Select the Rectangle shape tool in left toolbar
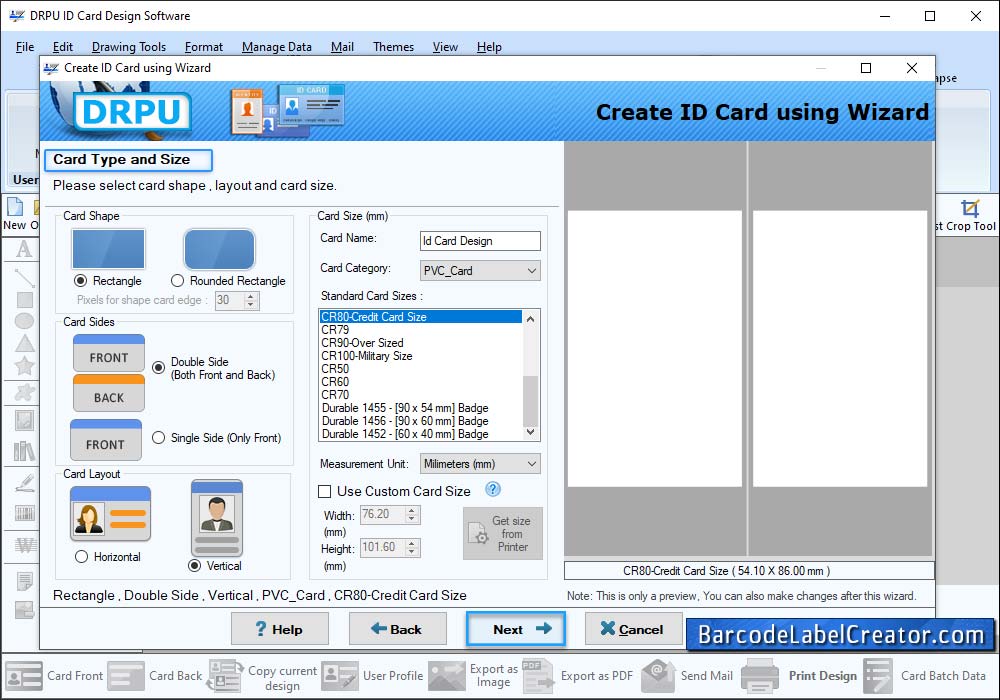 (24, 299)
